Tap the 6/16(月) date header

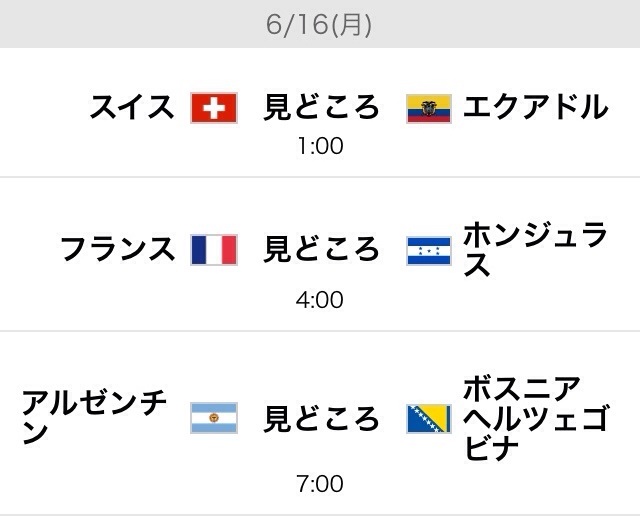(x=320, y=25)
